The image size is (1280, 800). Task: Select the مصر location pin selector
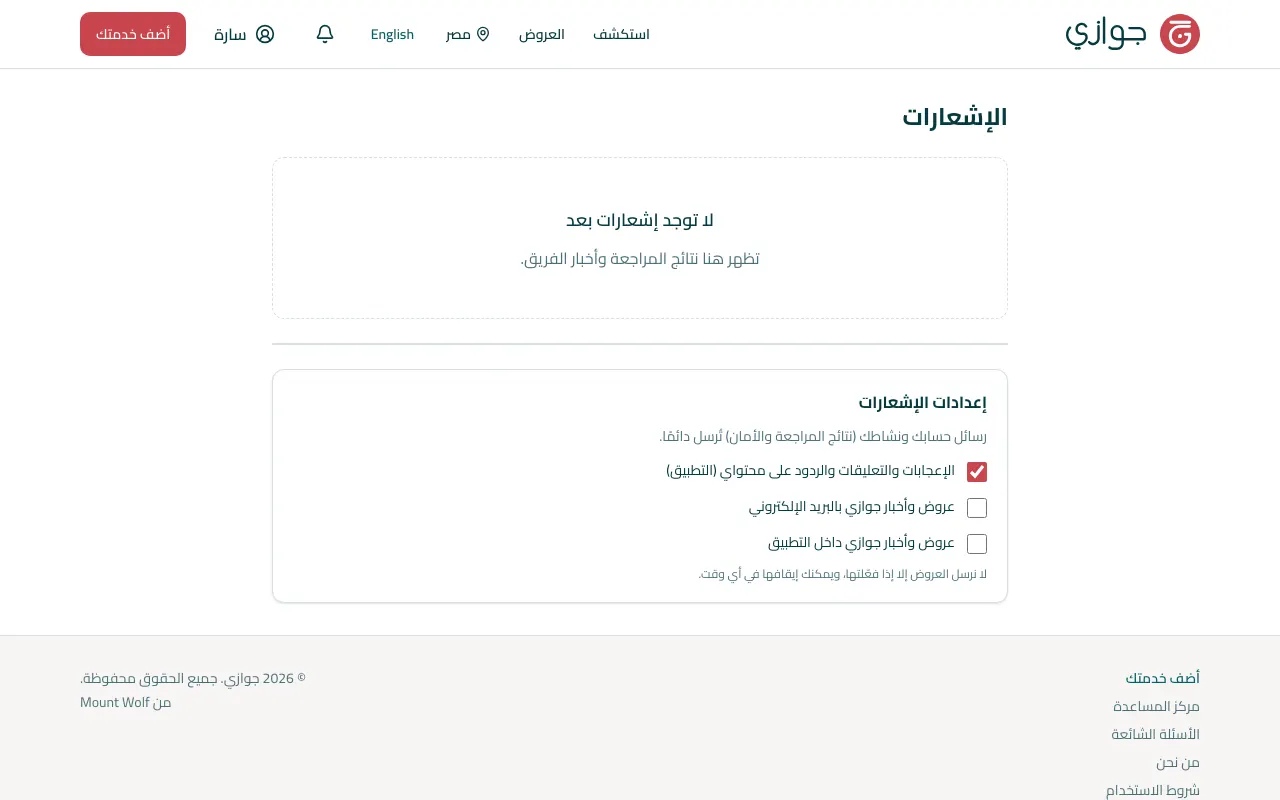tap(468, 34)
